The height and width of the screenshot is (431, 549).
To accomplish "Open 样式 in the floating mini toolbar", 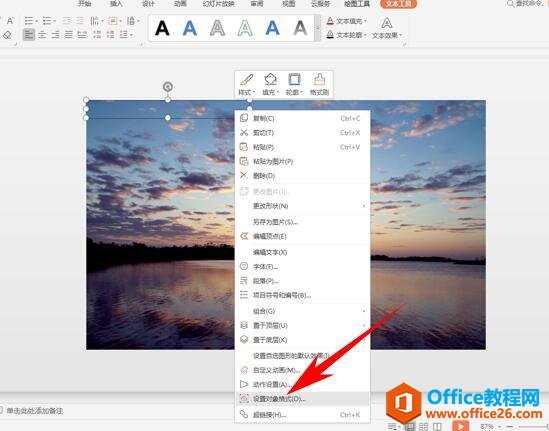I will coord(246,84).
